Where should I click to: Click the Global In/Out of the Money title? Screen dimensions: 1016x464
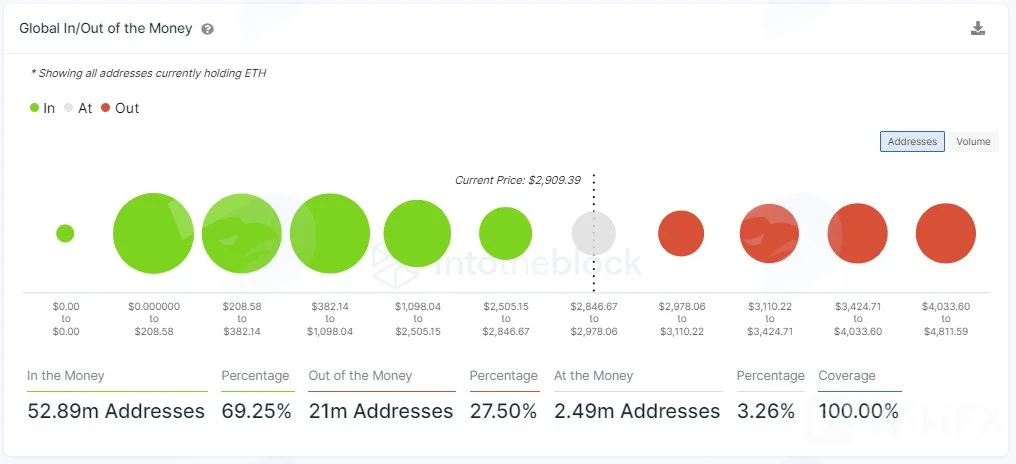[106, 29]
